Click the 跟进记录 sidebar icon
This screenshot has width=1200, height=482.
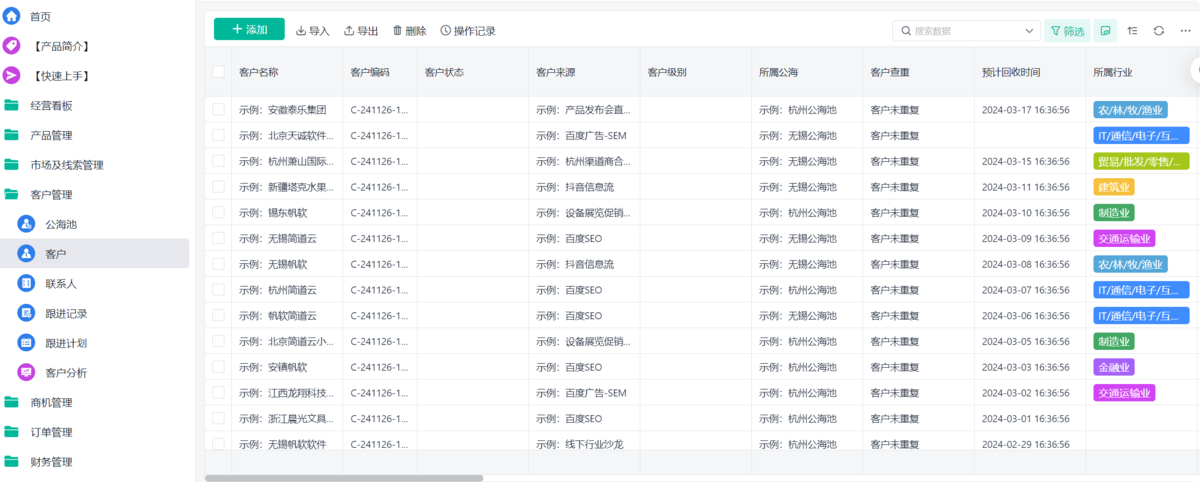27,313
